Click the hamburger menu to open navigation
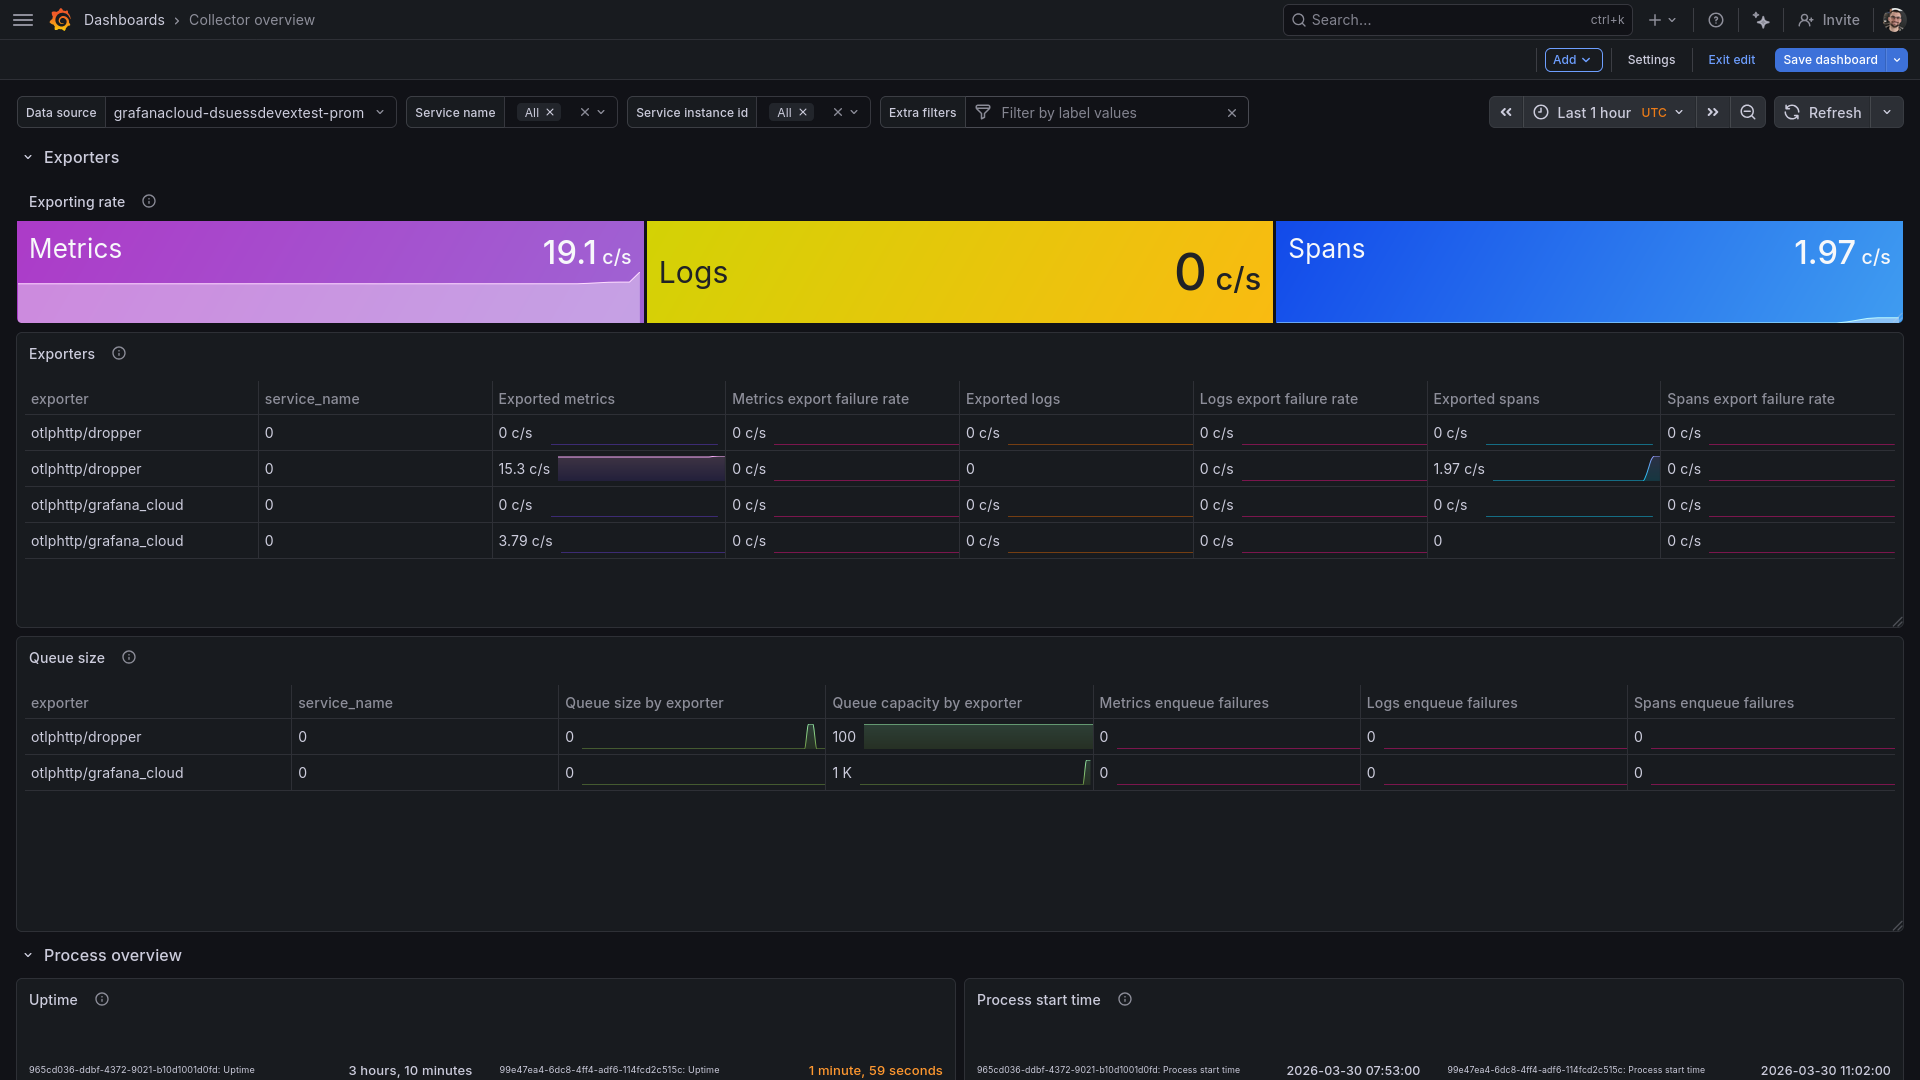1920x1080 pixels. pos(22,20)
